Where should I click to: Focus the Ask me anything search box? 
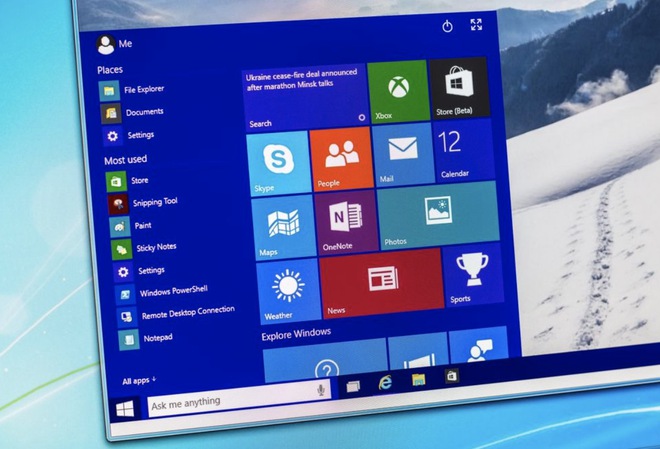[238, 397]
